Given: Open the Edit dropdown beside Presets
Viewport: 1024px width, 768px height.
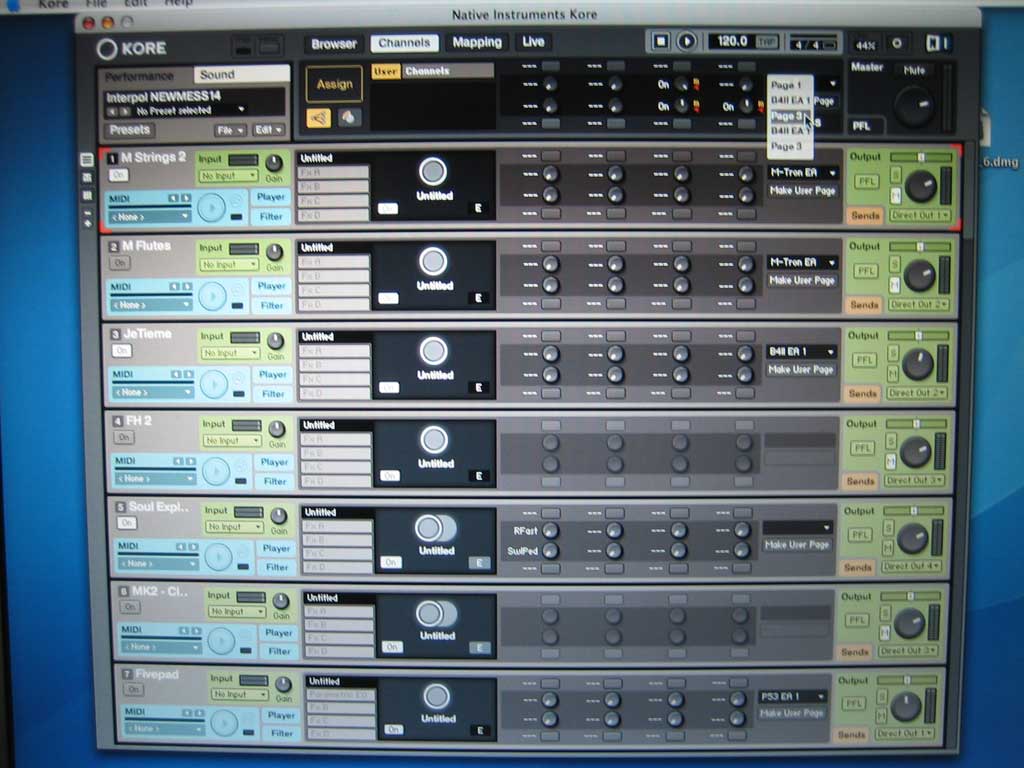Looking at the screenshot, I should (268, 131).
